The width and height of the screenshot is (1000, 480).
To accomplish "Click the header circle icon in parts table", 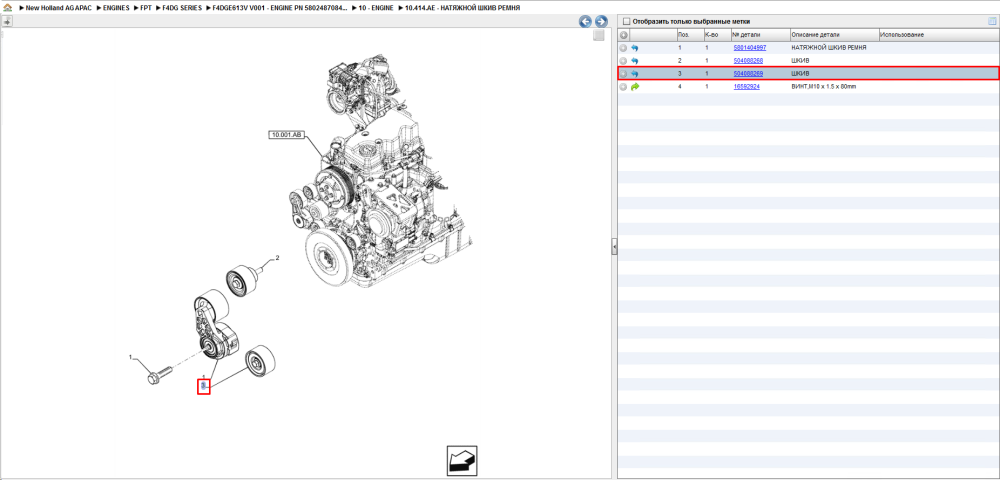I will tap(624, 34).
